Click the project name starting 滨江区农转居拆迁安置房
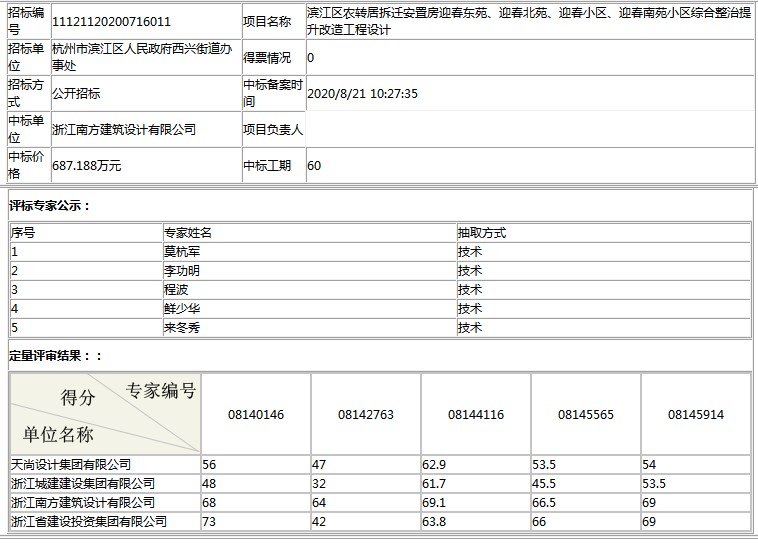Viewport: 758px width, 545px height. point(529,21)
